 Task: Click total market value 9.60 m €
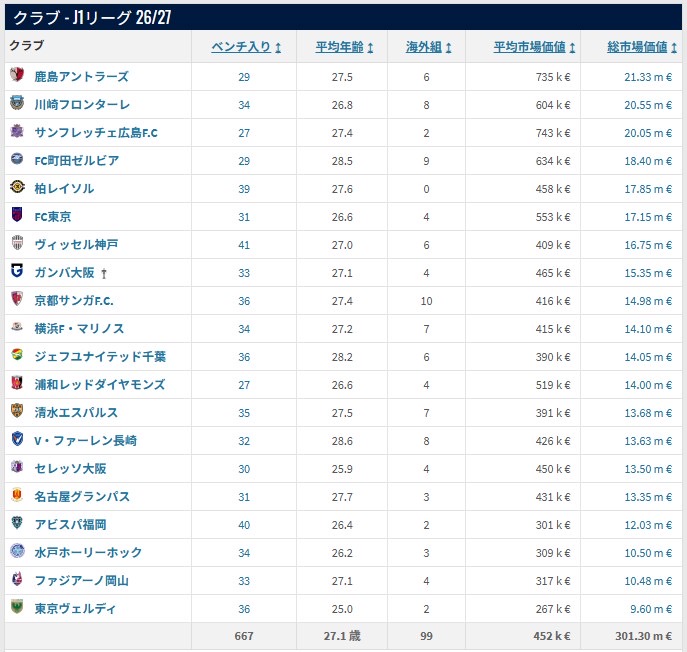tap(651, 609)
